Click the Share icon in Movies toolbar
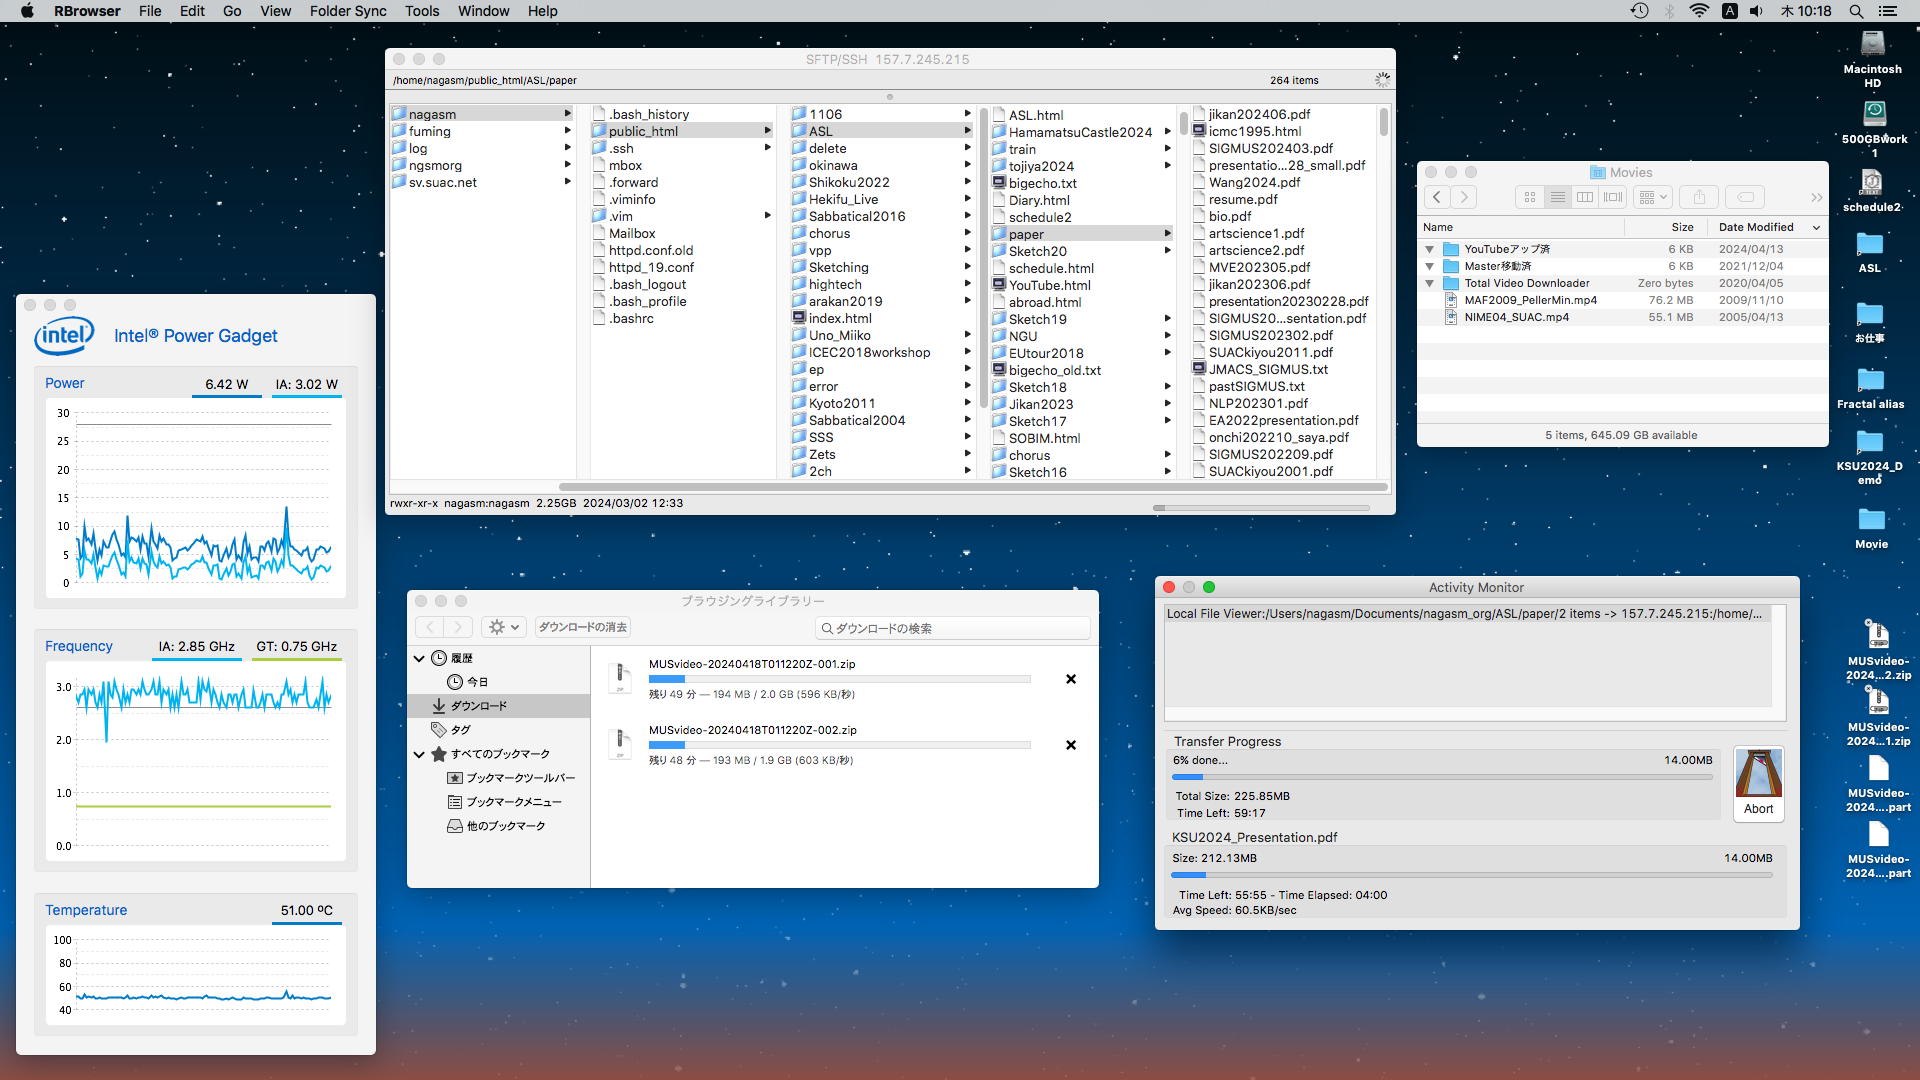Screen dimensions: 1920x1080 coord(1698,198)
